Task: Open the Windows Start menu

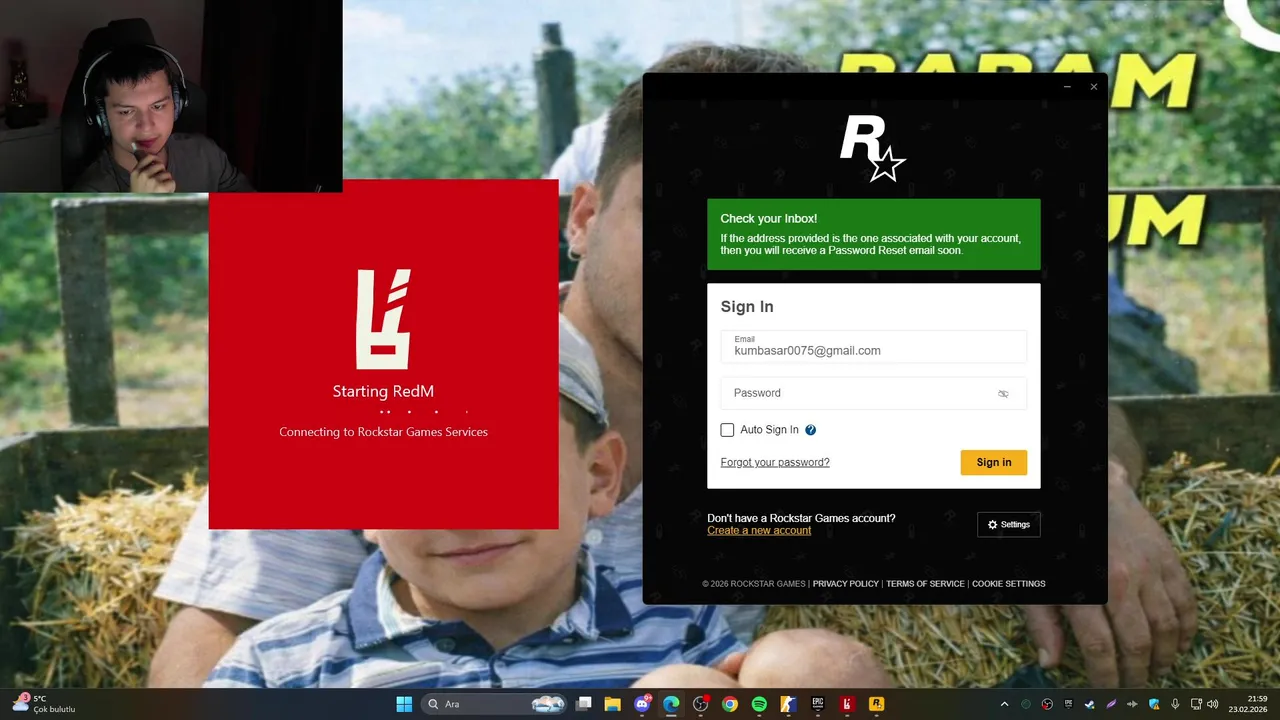Action: [x=404, y=704]
